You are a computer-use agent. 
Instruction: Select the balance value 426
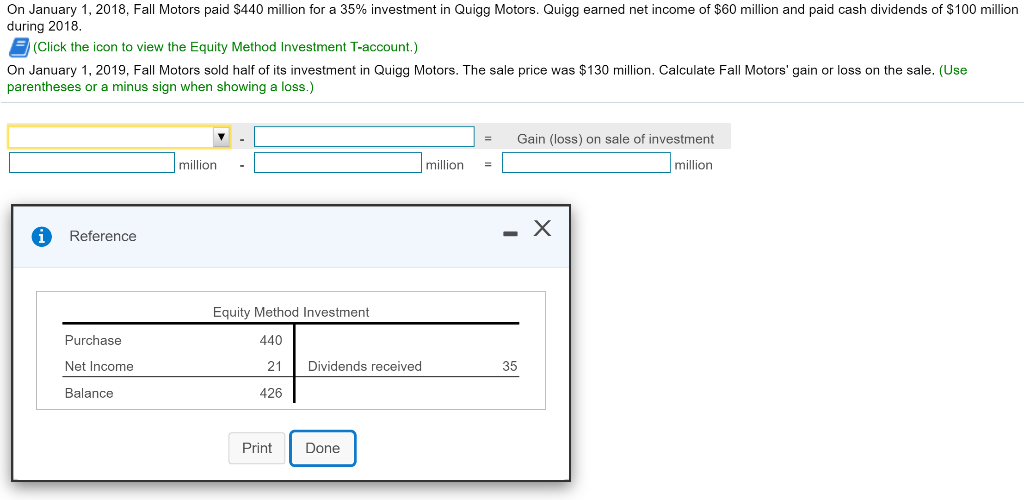tap(270, 394)
